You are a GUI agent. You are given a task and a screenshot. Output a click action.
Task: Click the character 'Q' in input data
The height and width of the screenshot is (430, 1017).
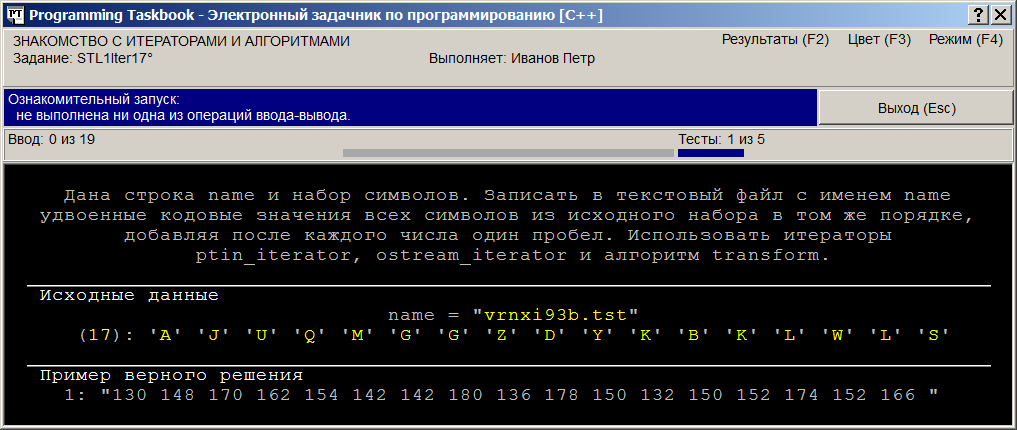(x=309, y=335)
